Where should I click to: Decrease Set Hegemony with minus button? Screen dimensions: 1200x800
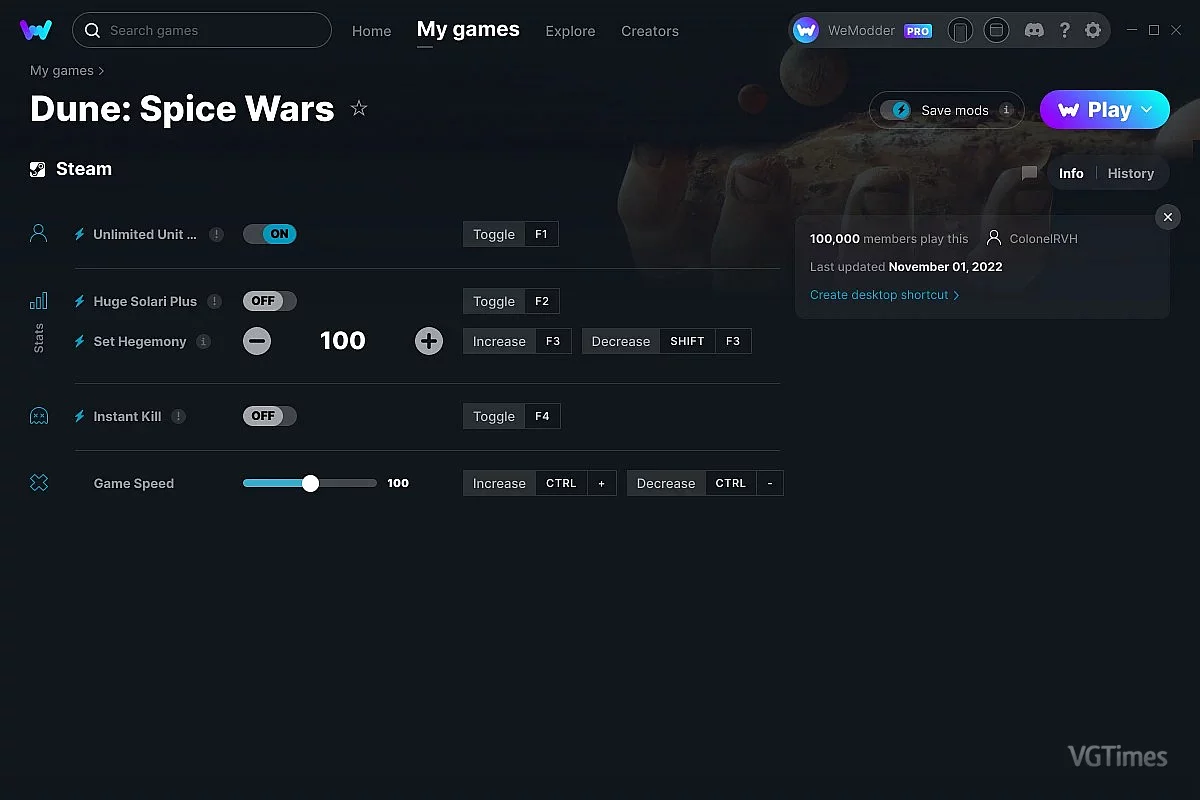tap(257, 341)
